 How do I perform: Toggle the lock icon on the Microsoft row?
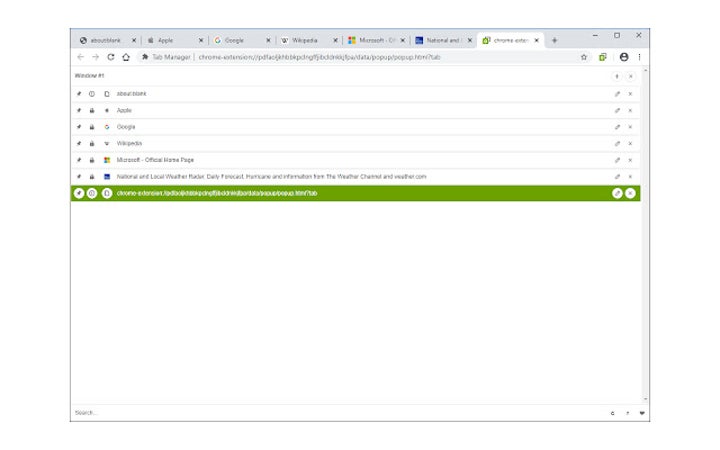pyautogui.click(x=92, y=160)
